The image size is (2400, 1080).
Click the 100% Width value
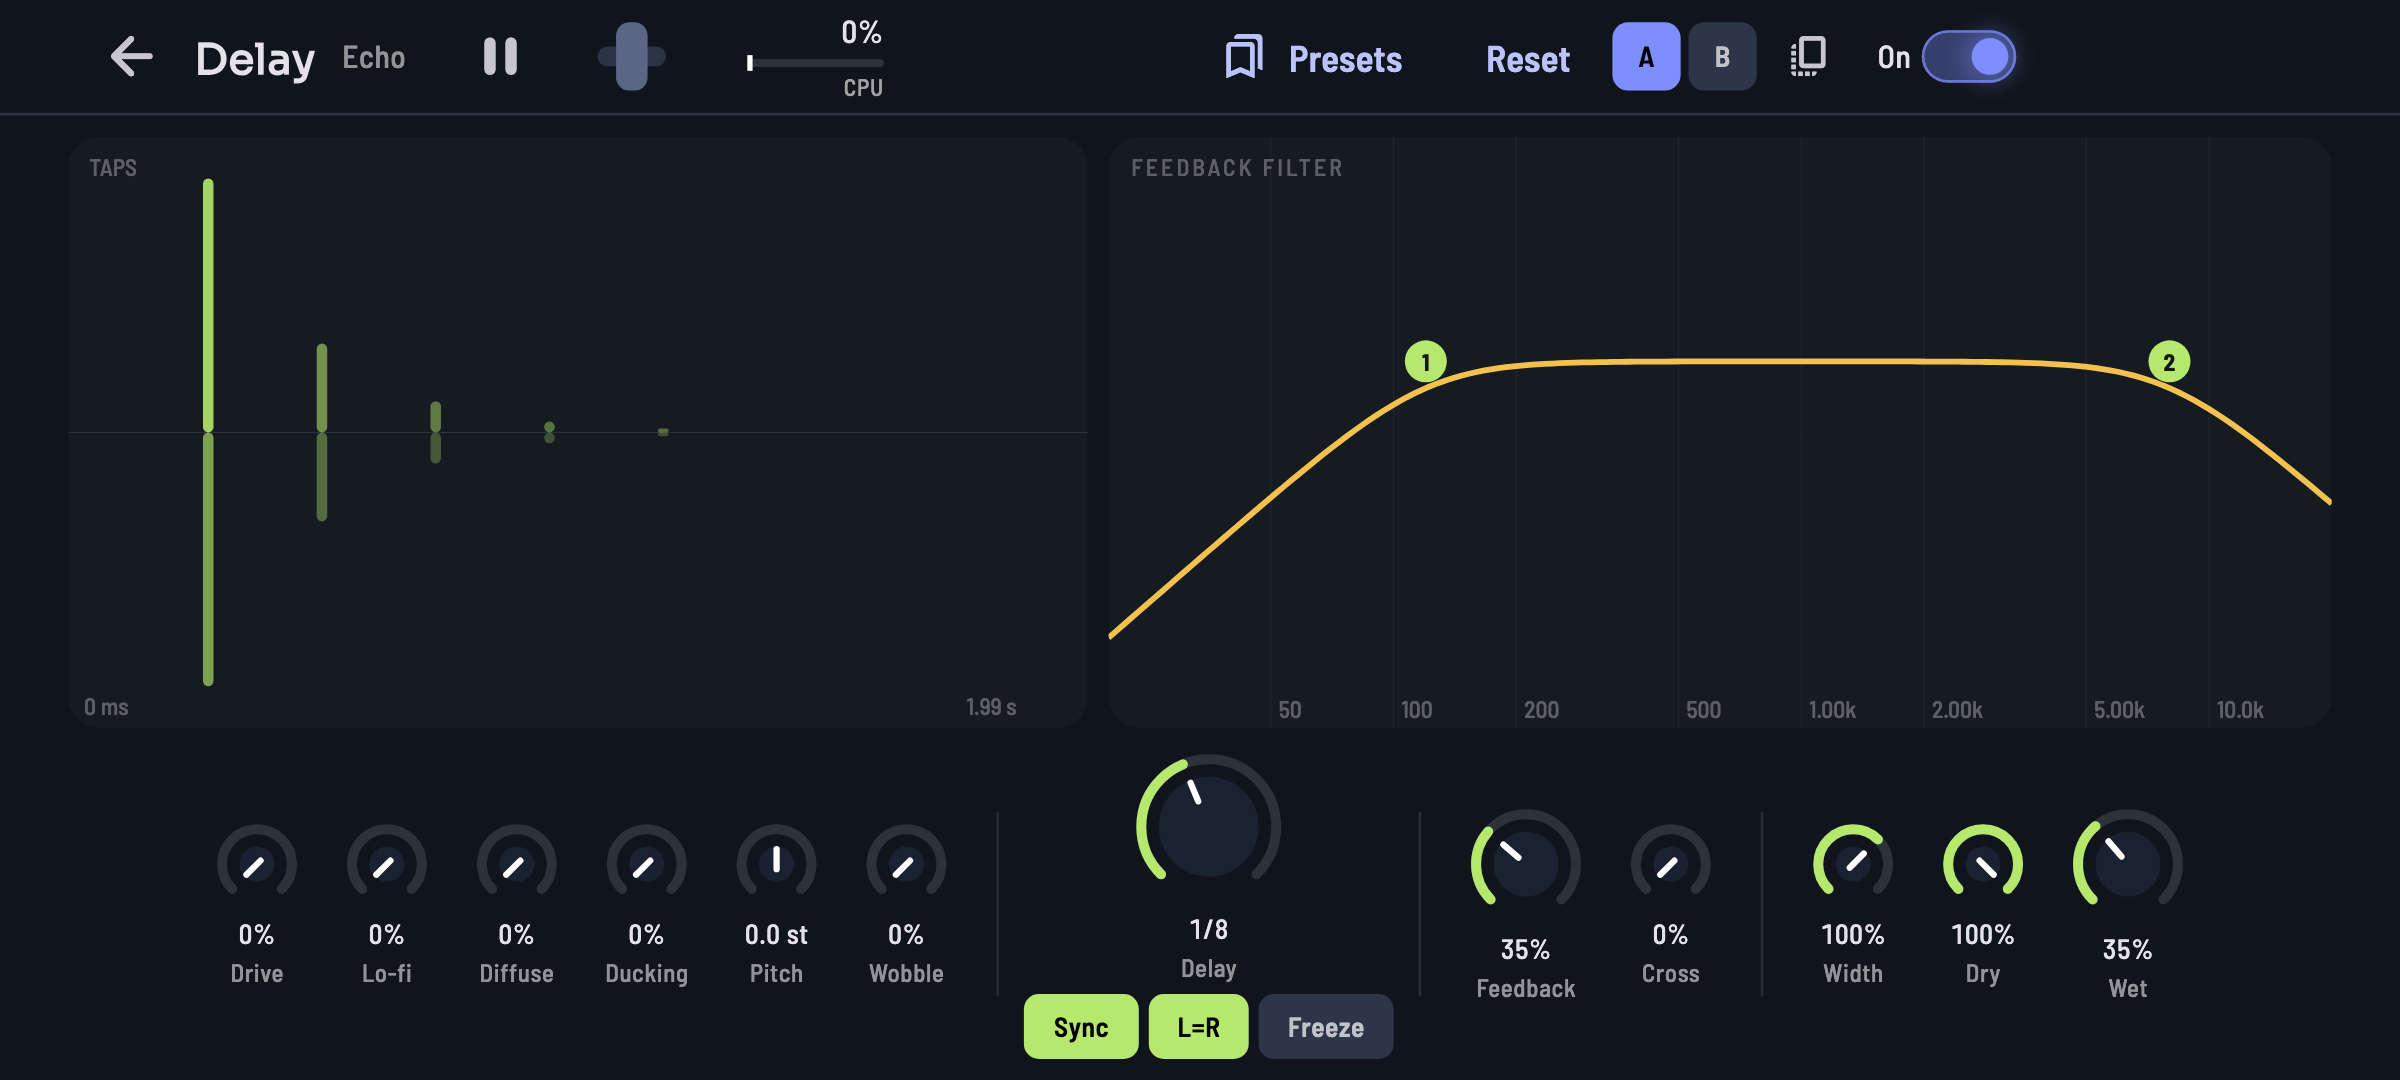(x=1853, y=934)
